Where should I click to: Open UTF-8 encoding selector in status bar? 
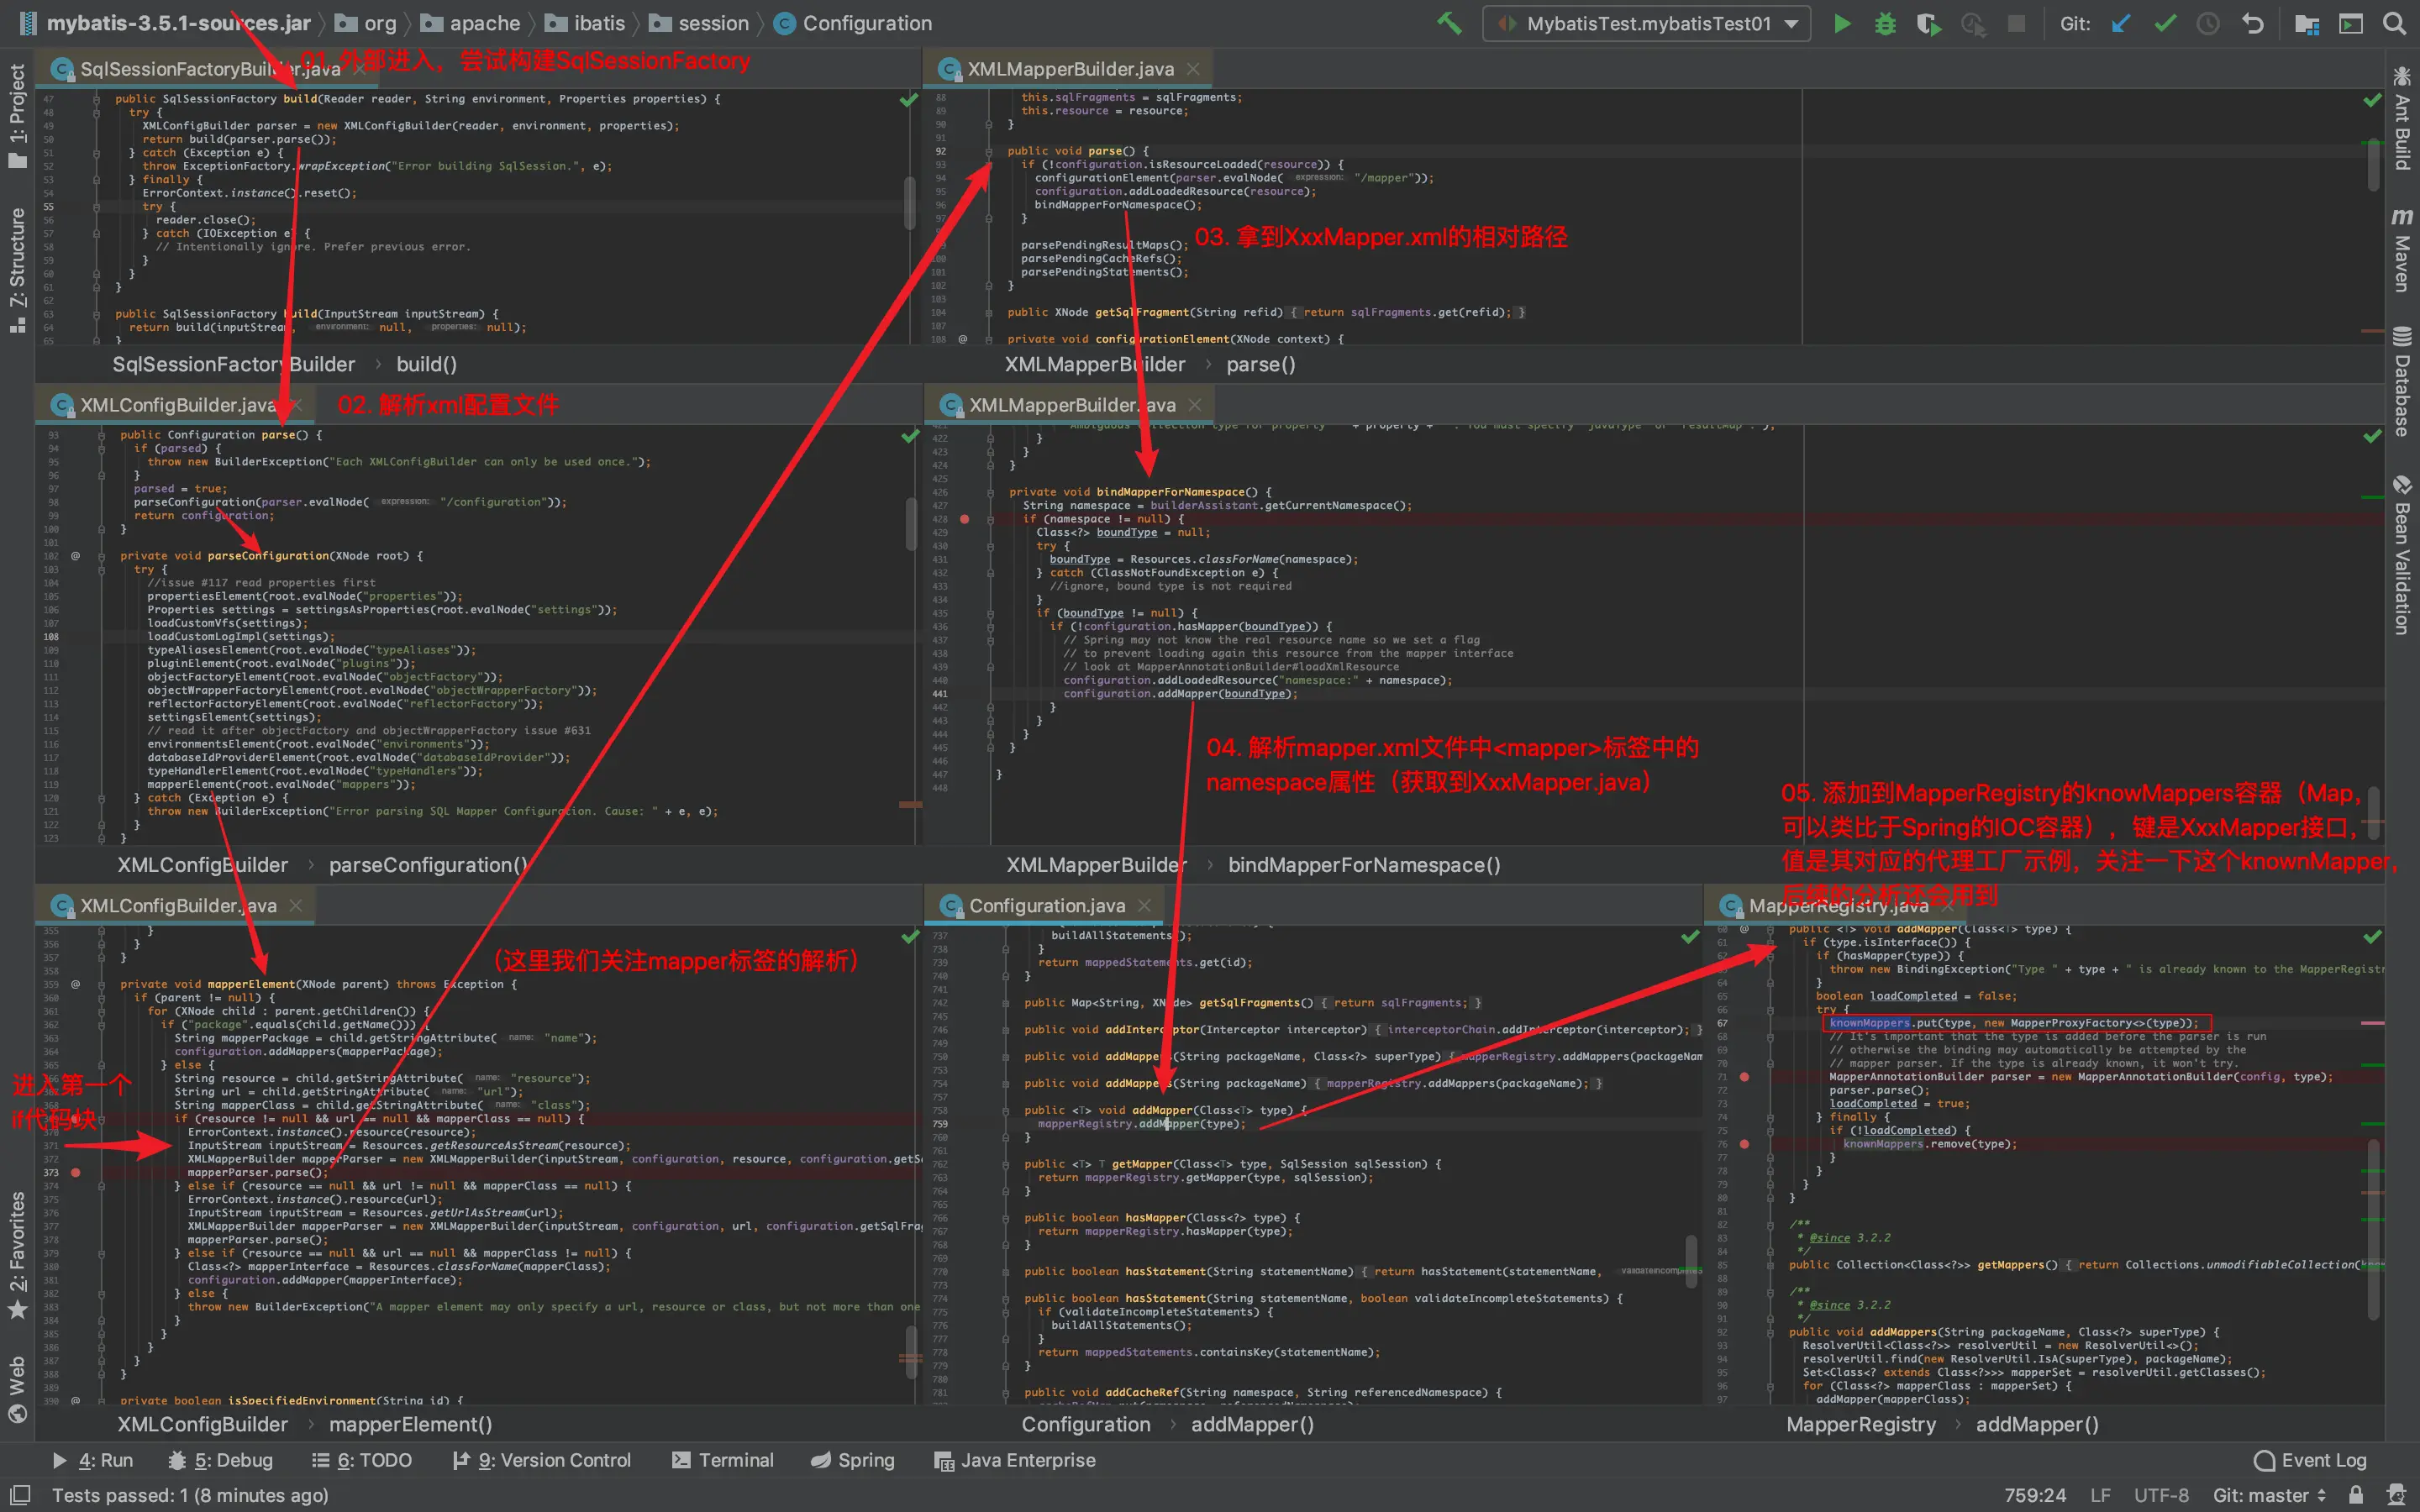pyautogui.click(x=2160, y=1495)
